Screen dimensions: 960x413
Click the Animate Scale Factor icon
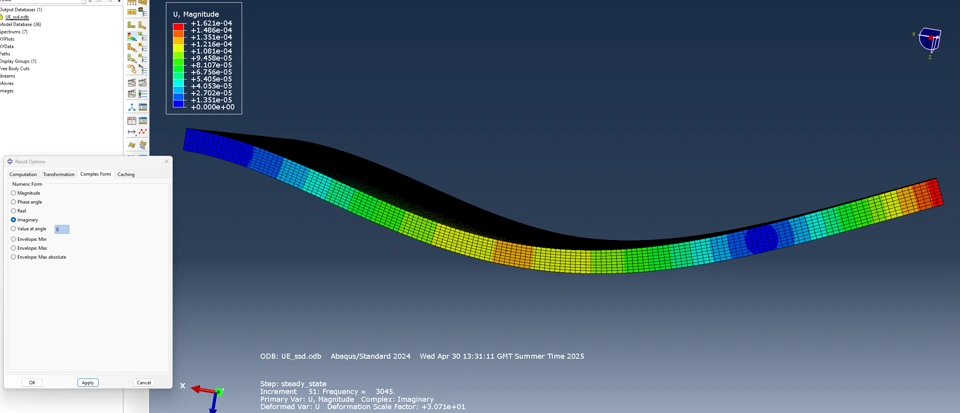click(132, 82)
